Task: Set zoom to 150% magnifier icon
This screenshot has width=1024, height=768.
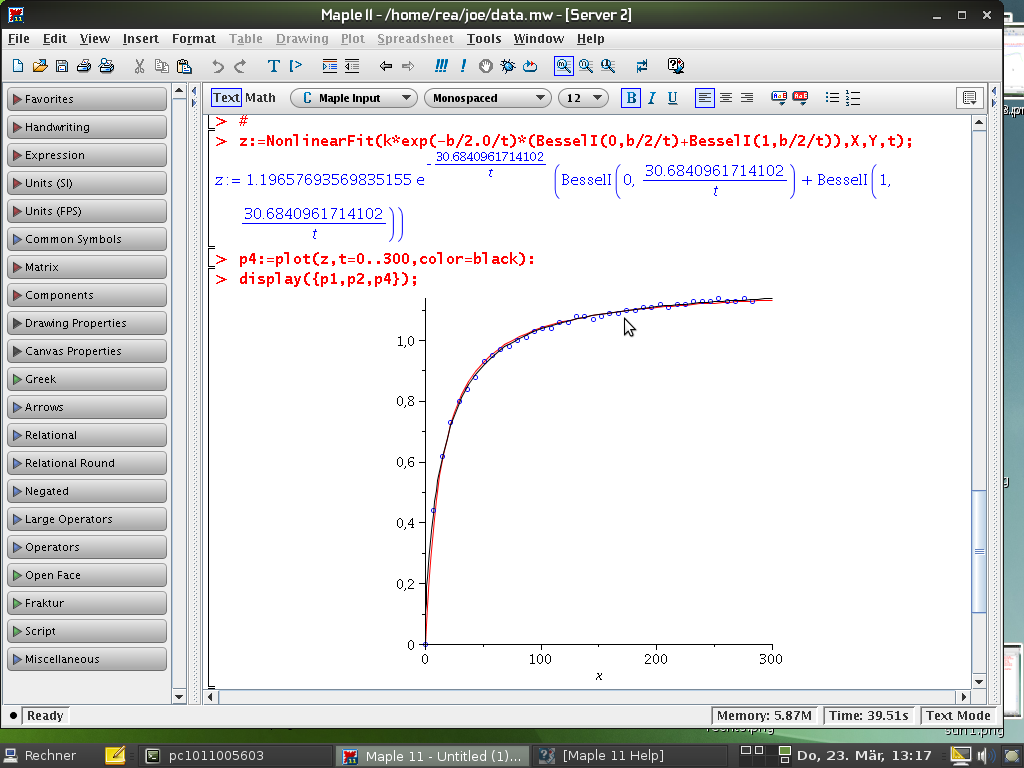Action: (x=586, y=66)
